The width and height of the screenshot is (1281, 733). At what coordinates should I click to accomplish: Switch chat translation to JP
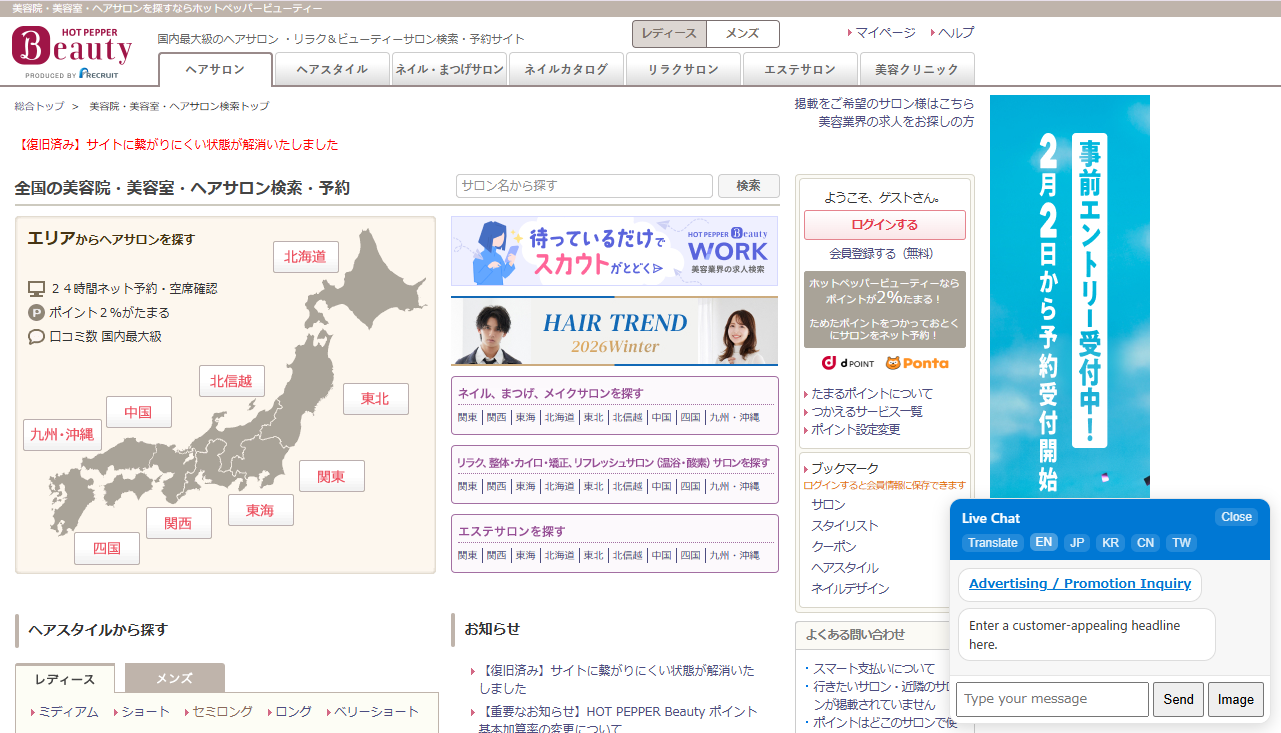tap(1077, 543)
